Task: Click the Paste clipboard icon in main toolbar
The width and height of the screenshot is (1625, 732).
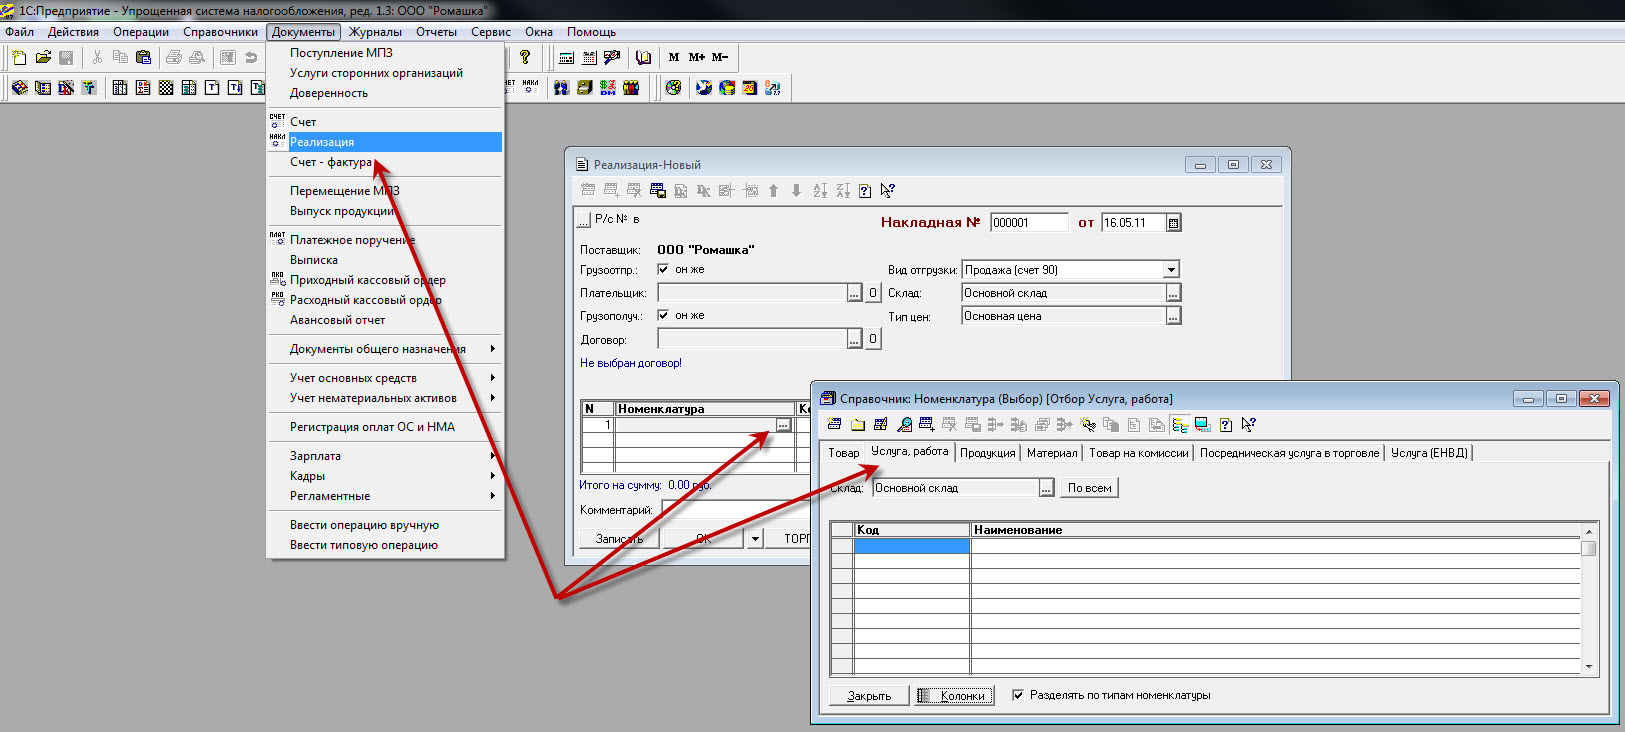Action: 143,58
